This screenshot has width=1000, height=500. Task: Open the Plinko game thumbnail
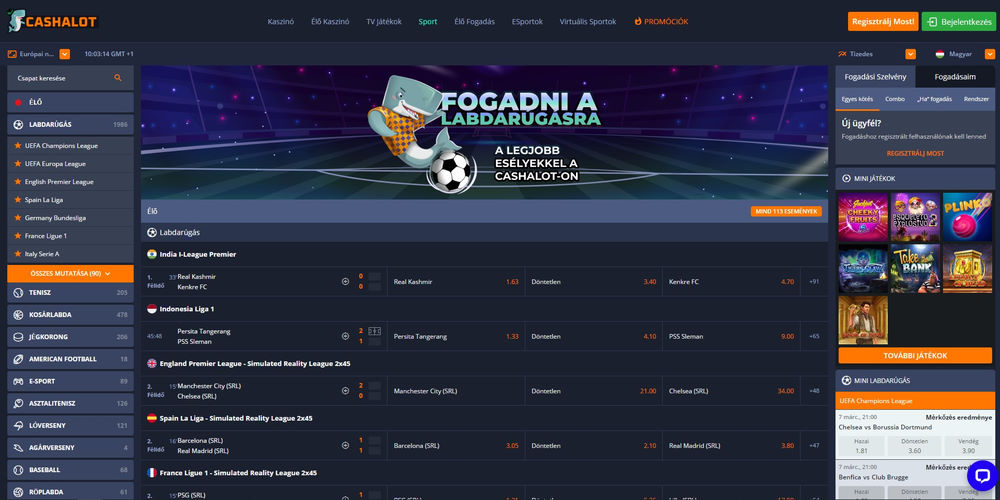tap(967, 217)
